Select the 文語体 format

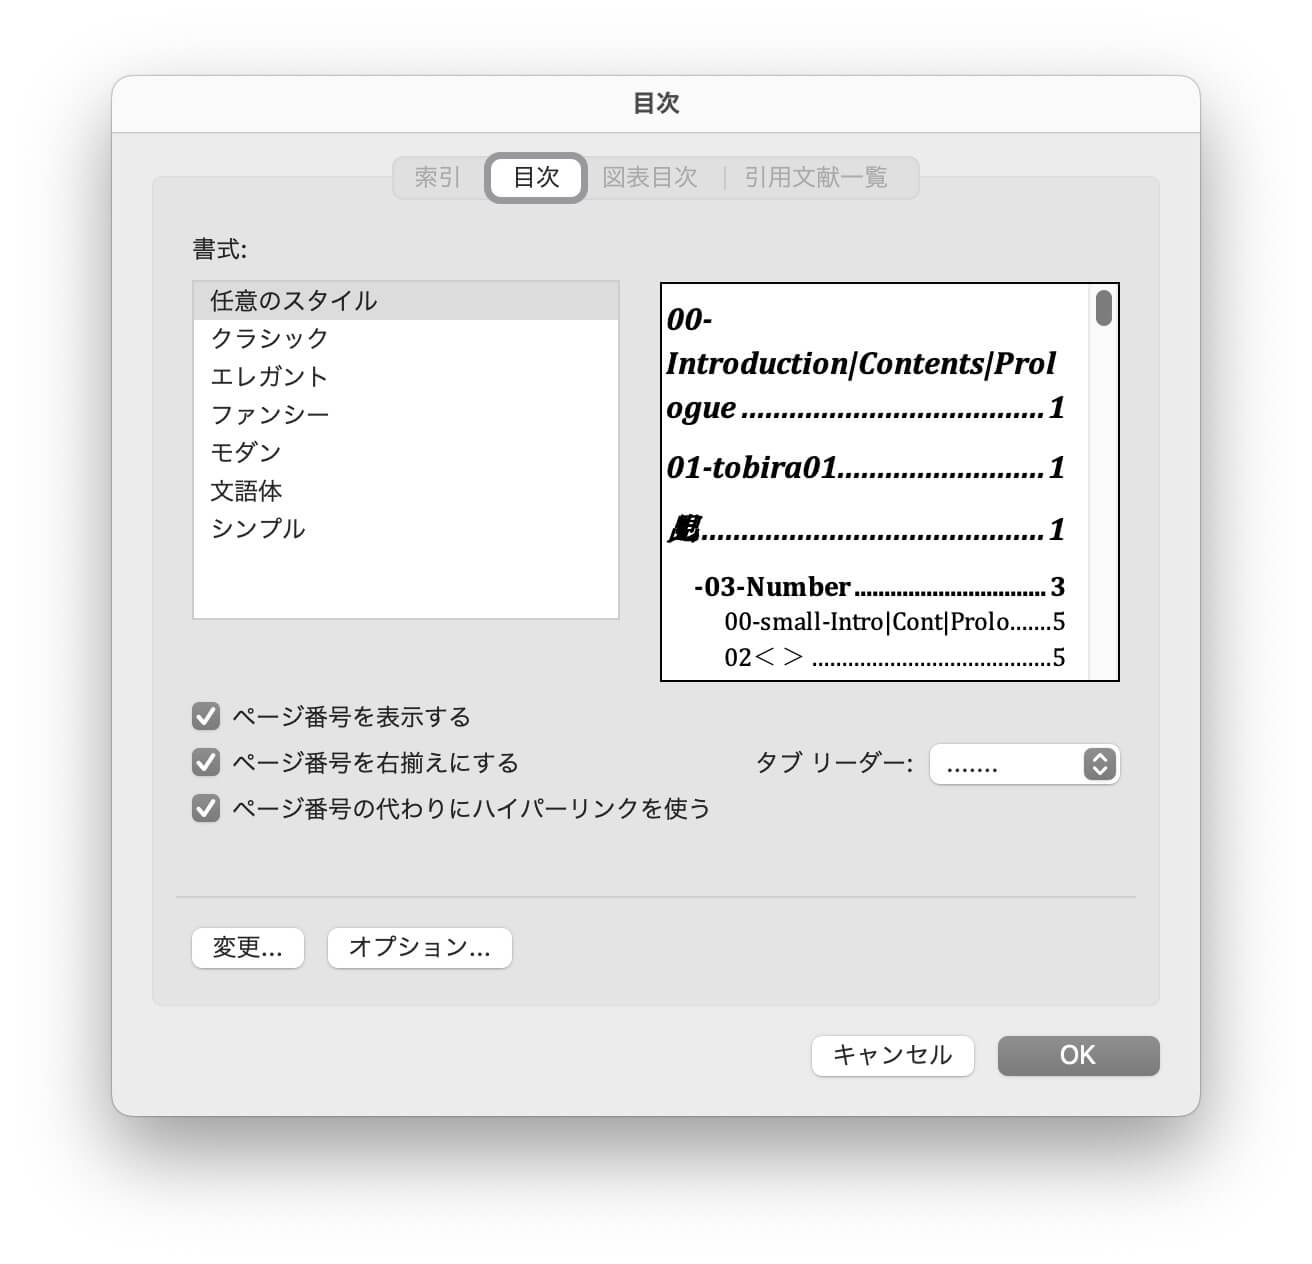pyautogui.click(x=246, y=491)
